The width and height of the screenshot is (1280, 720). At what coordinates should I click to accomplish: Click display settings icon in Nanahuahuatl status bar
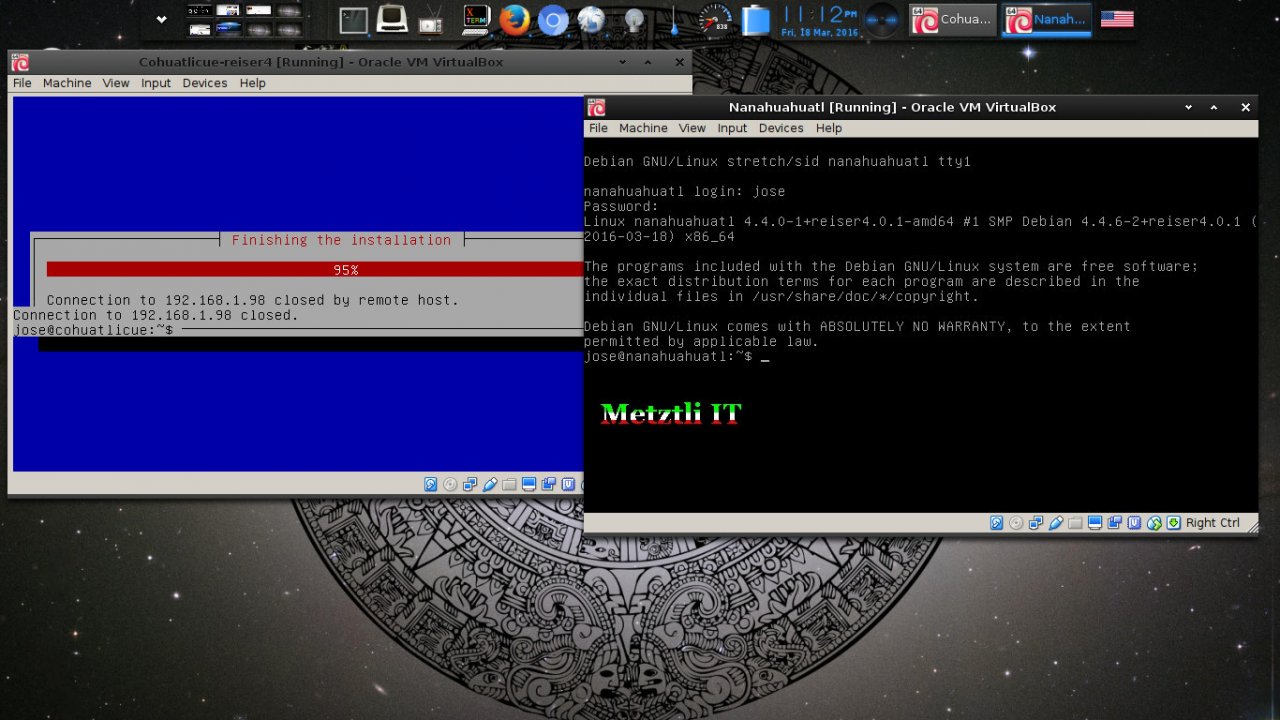[x=1095, y=523]
